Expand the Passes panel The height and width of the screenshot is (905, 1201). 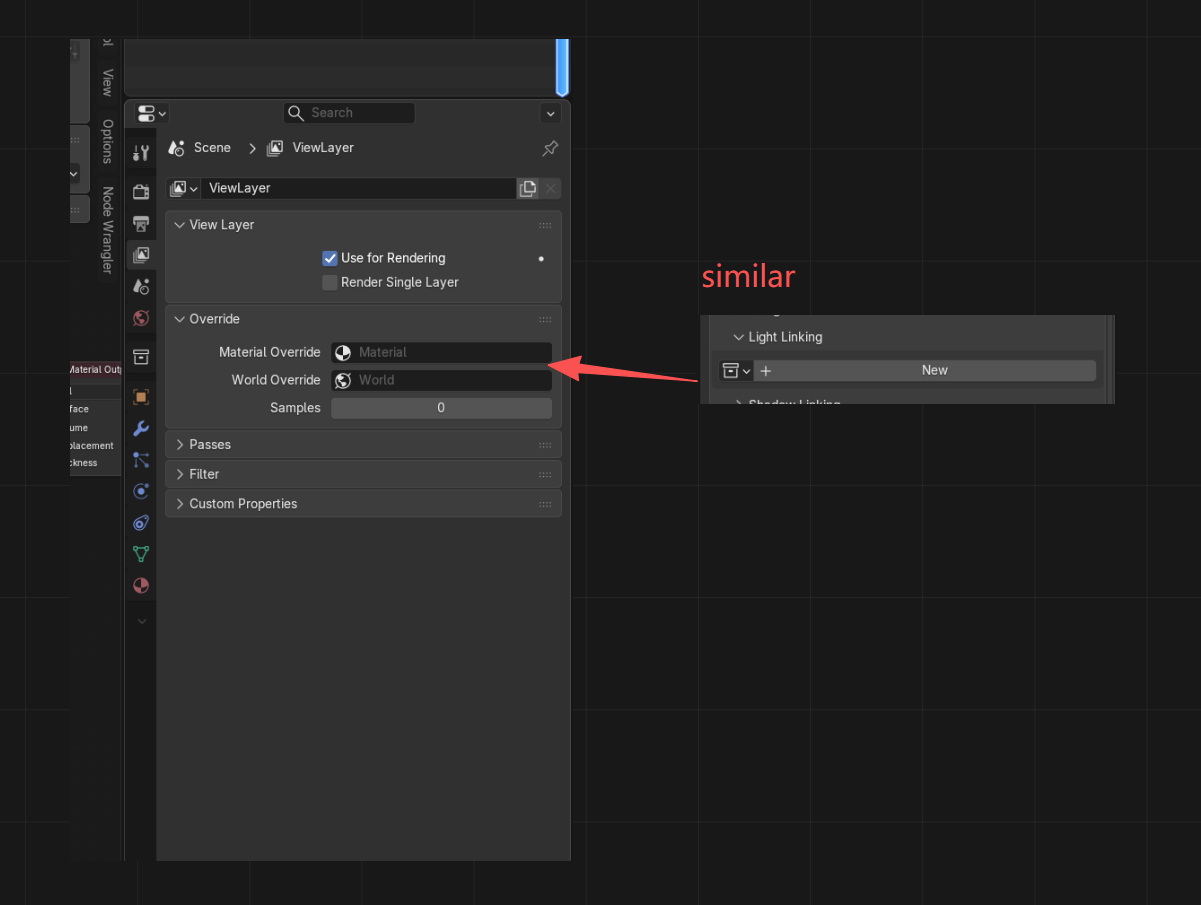click(180, 444)
